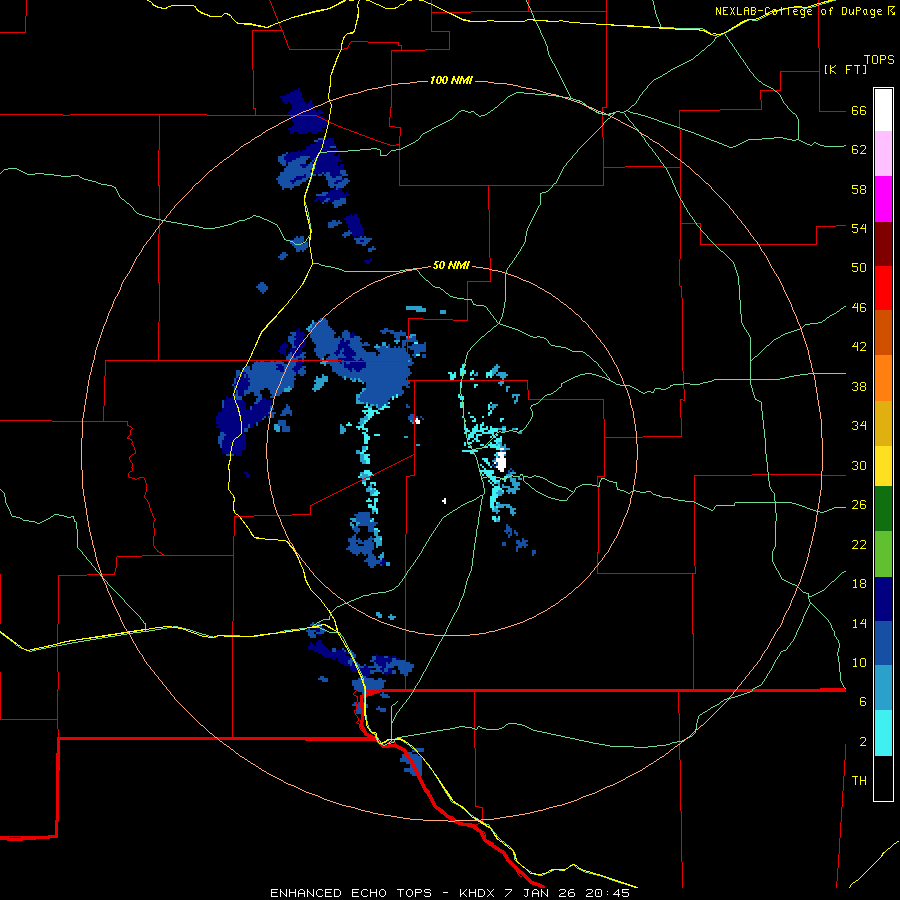Click the "TOPS" legend heading
Viewport: 900px width, 900px height.
coord(879,60)
